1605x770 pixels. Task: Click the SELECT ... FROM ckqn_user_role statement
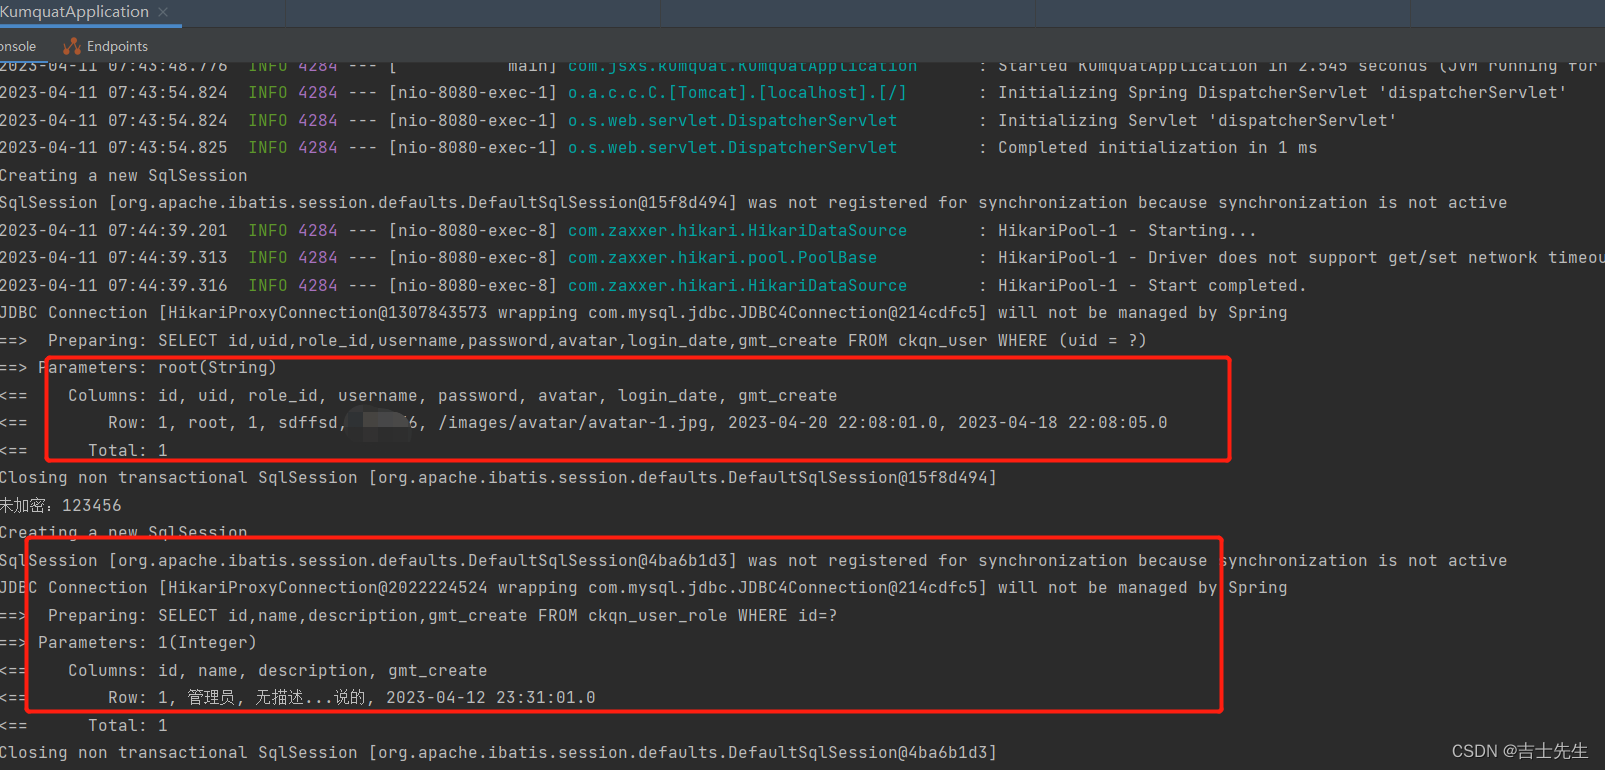click(x=497, y=615)
